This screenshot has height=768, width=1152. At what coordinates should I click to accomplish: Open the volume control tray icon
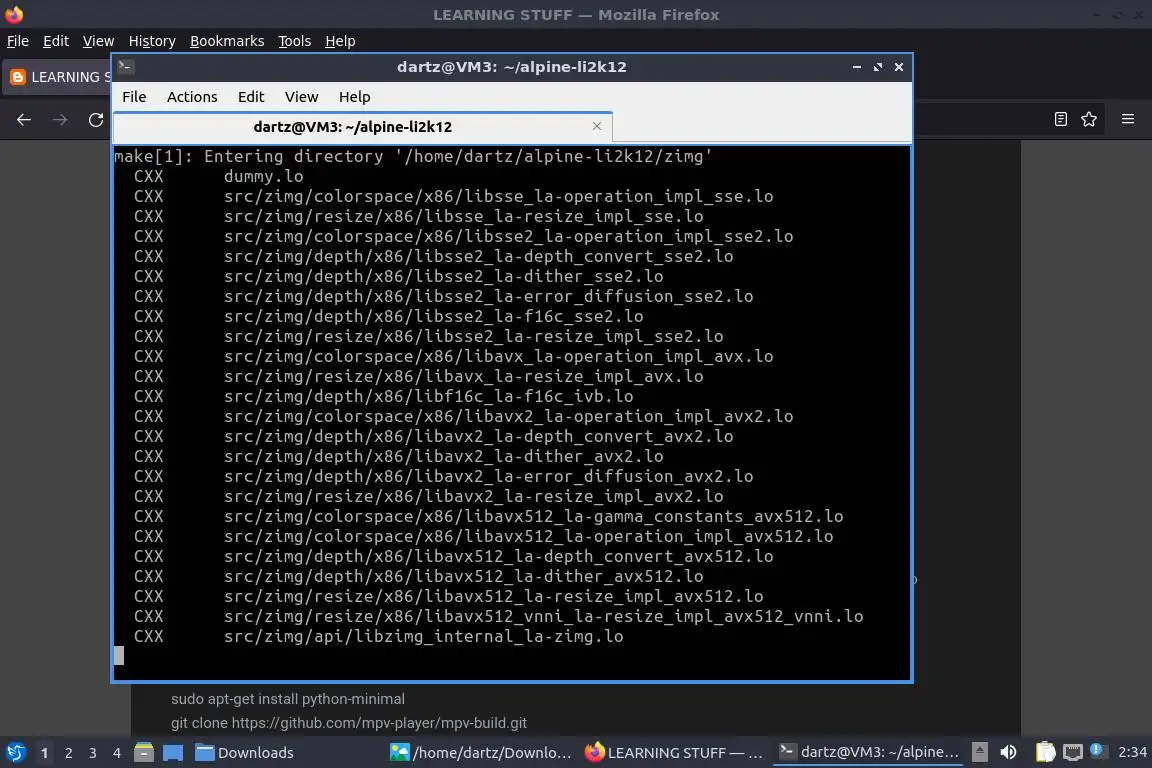(x=1008, y=752)
